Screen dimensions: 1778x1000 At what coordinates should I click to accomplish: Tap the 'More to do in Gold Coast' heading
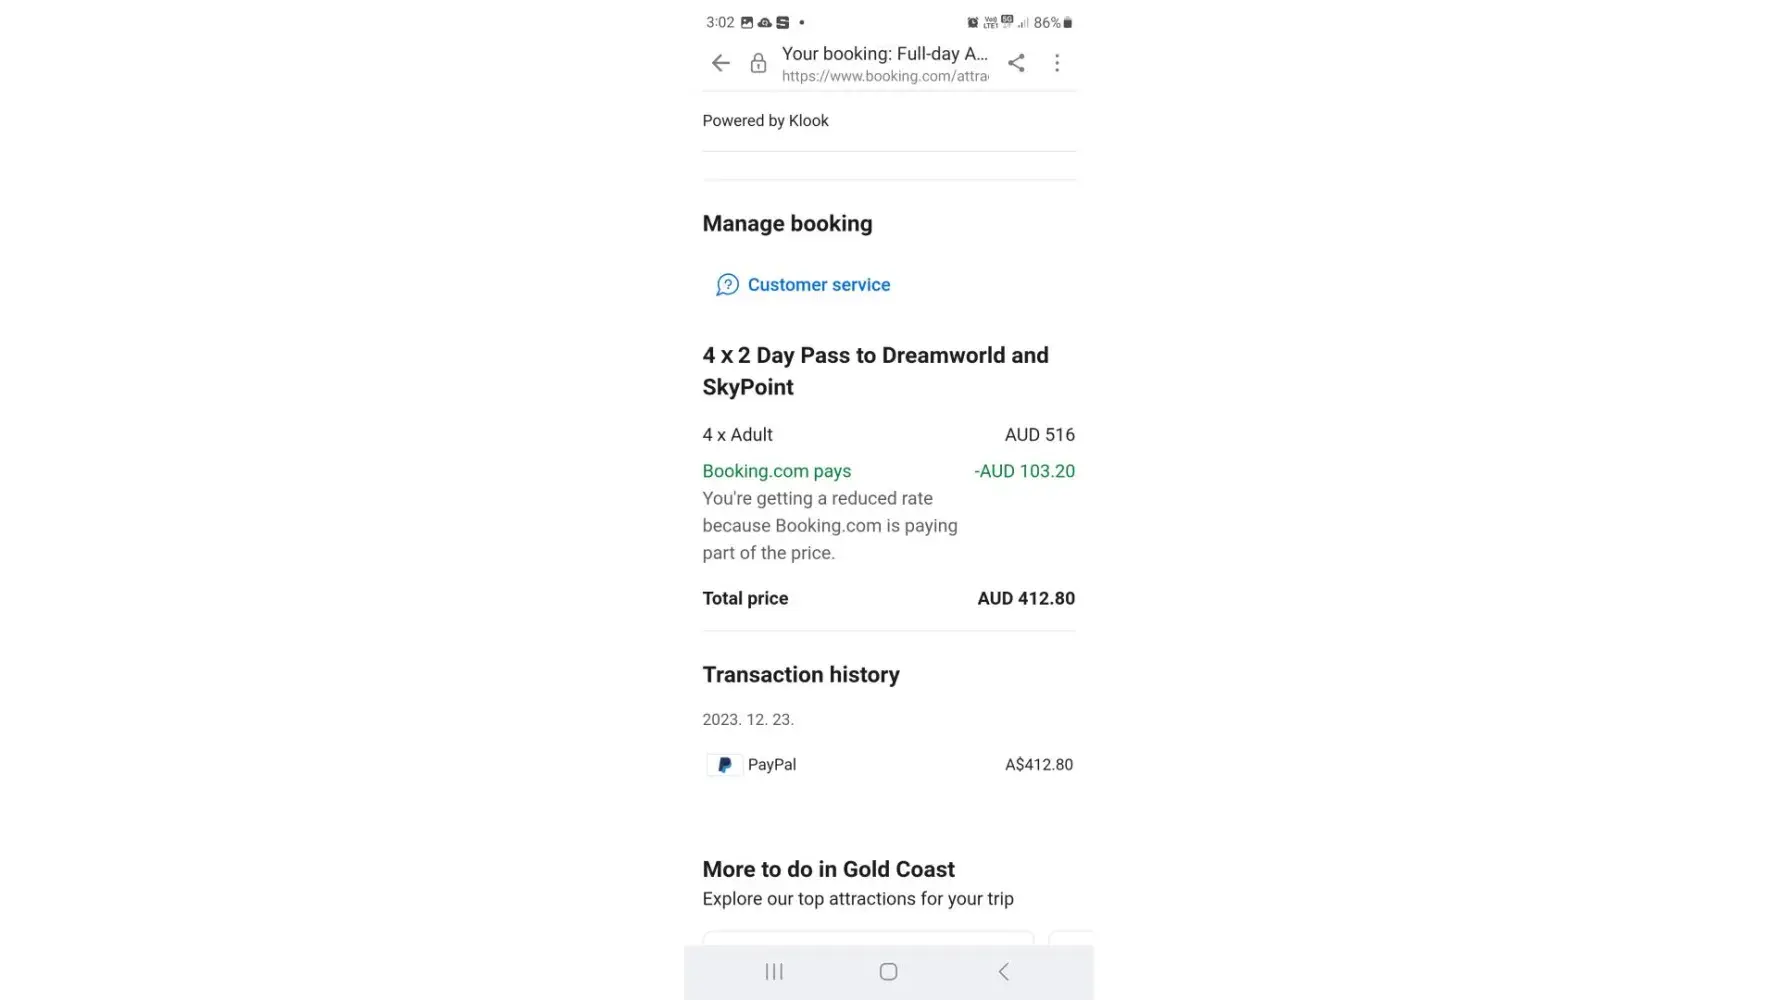pos(828,869)
